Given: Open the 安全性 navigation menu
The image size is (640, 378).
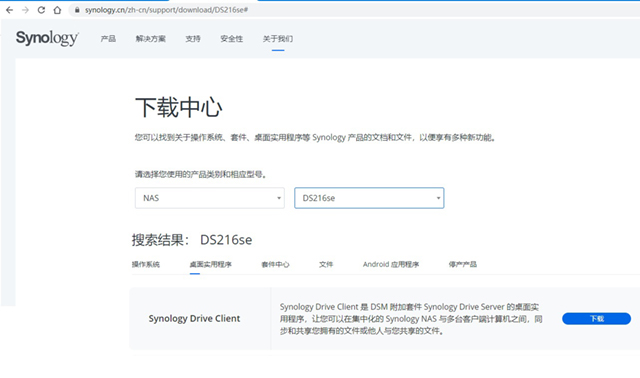Looking at the screenshot, I should click(x=231, y=39).
